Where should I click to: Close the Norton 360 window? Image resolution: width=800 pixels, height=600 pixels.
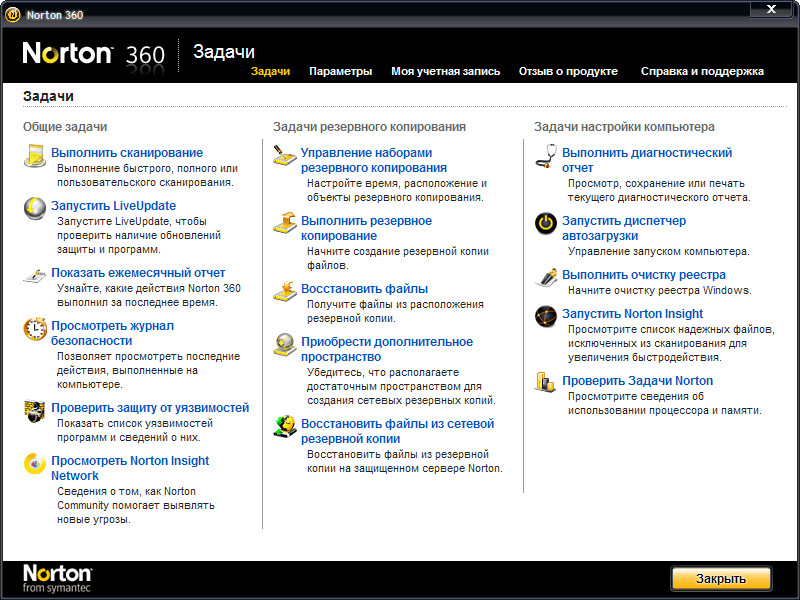coord(772,9)
